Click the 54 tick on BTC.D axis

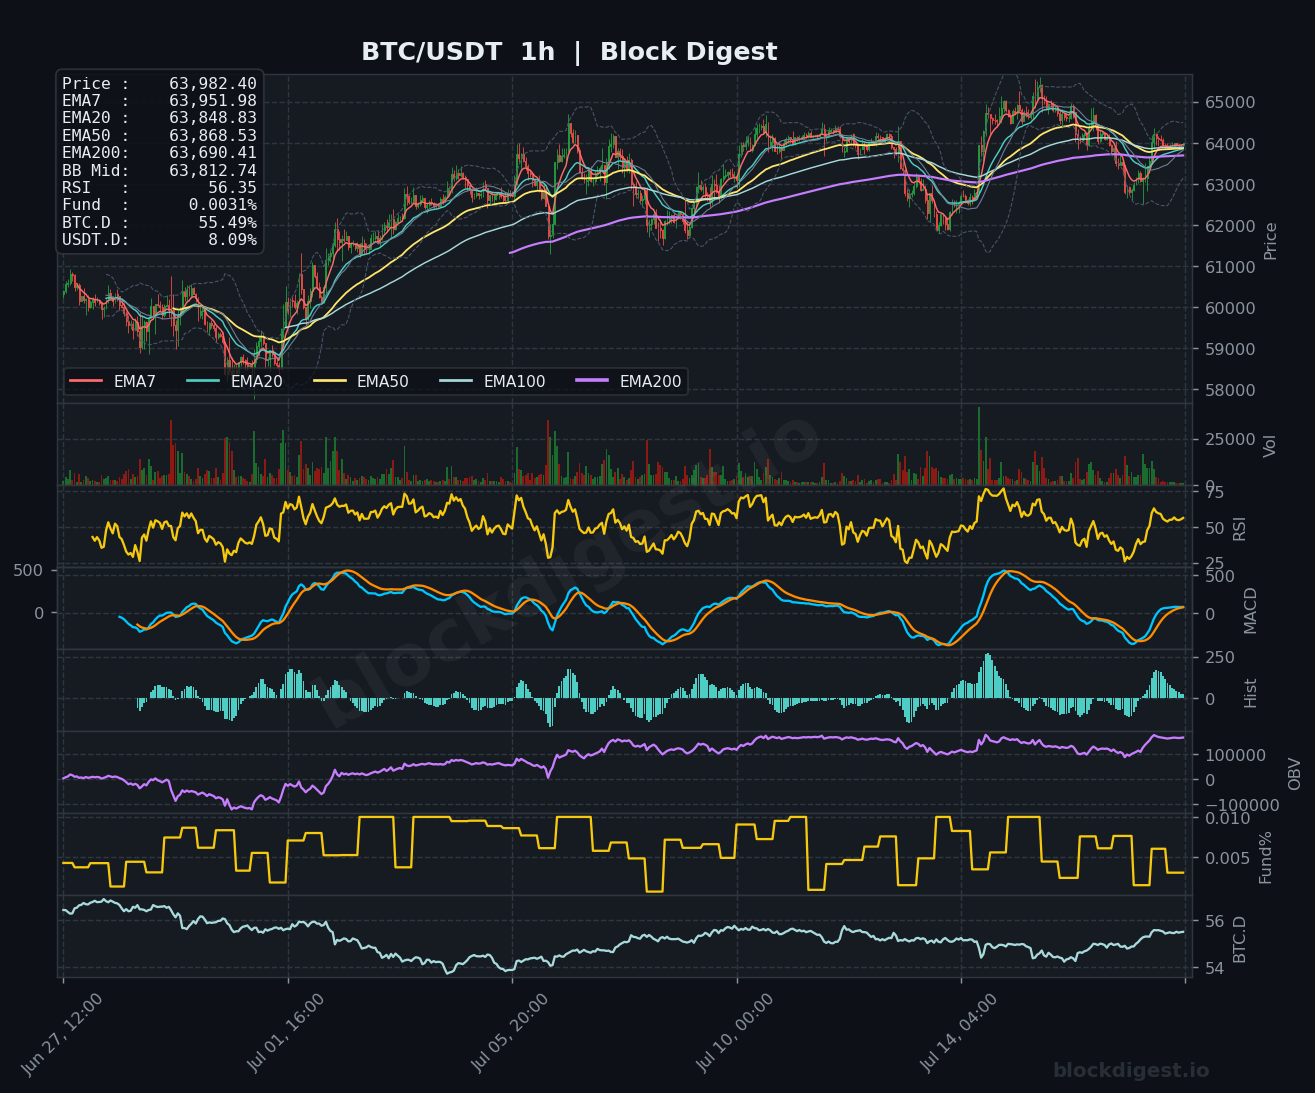[x=1214, y=969]
